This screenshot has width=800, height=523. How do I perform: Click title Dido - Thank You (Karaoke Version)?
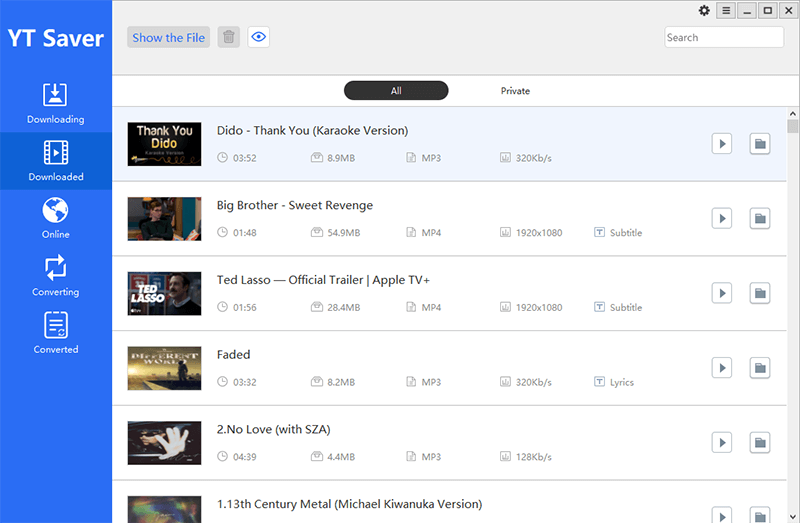312,131
